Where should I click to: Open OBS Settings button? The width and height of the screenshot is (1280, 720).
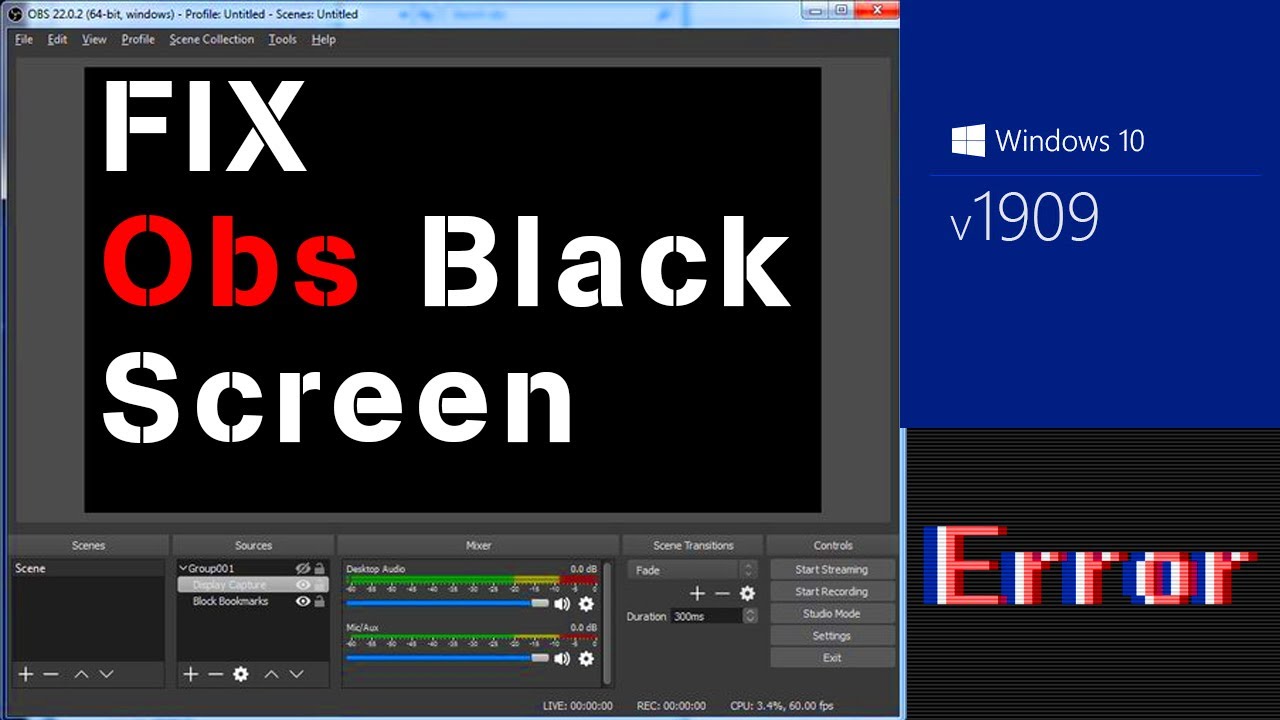tap(832, 635)
